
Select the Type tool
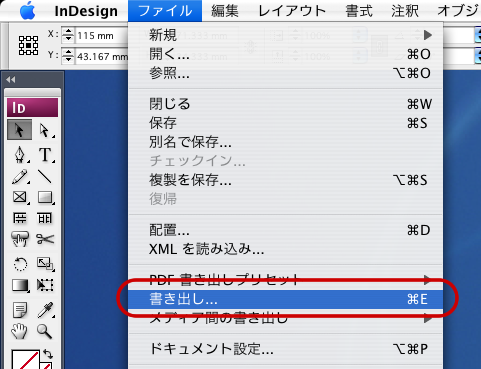45,155
